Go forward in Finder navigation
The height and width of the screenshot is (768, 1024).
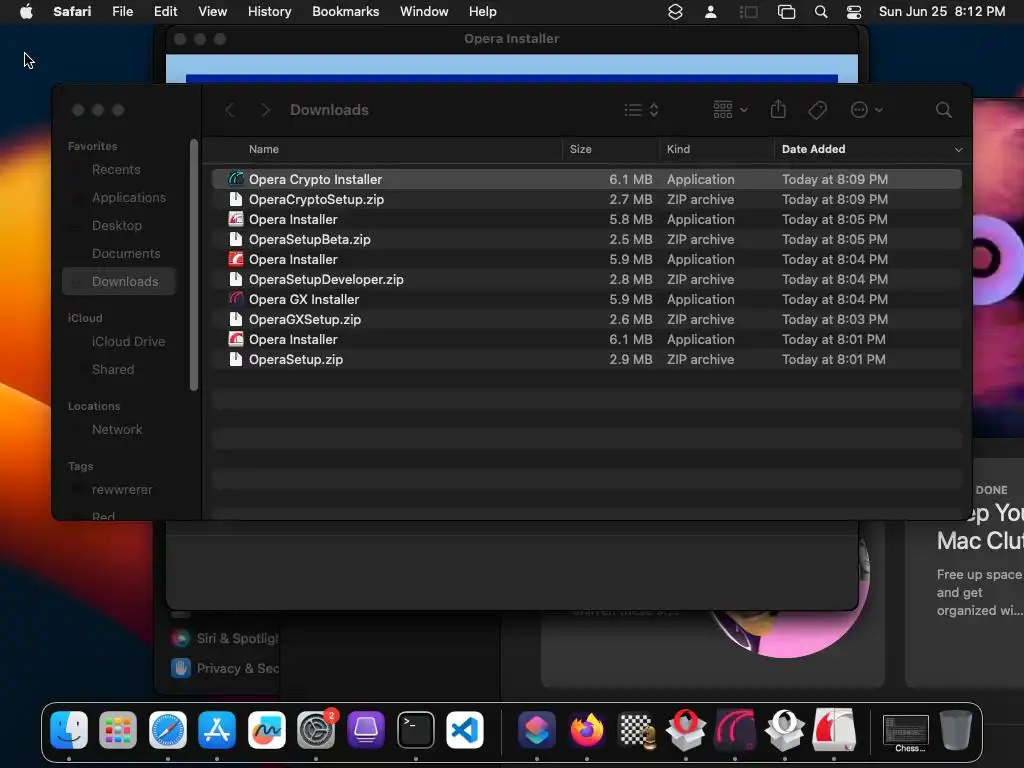pos(265,110)
